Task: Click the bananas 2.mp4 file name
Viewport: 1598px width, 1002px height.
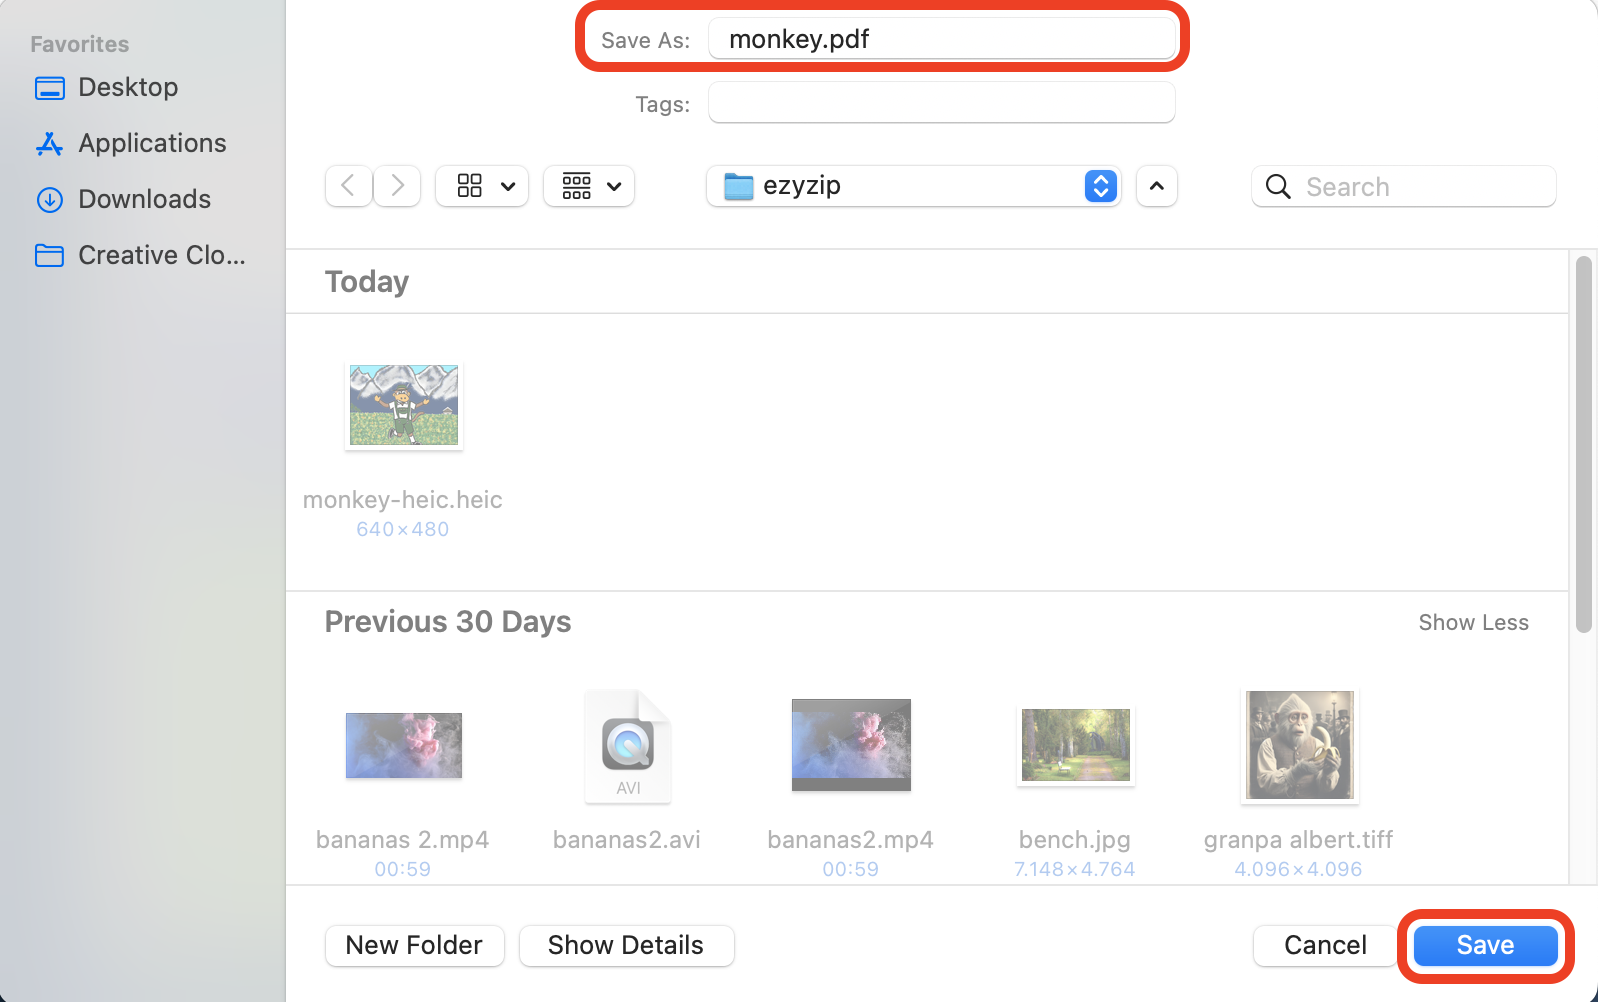Action: [403, 840]
